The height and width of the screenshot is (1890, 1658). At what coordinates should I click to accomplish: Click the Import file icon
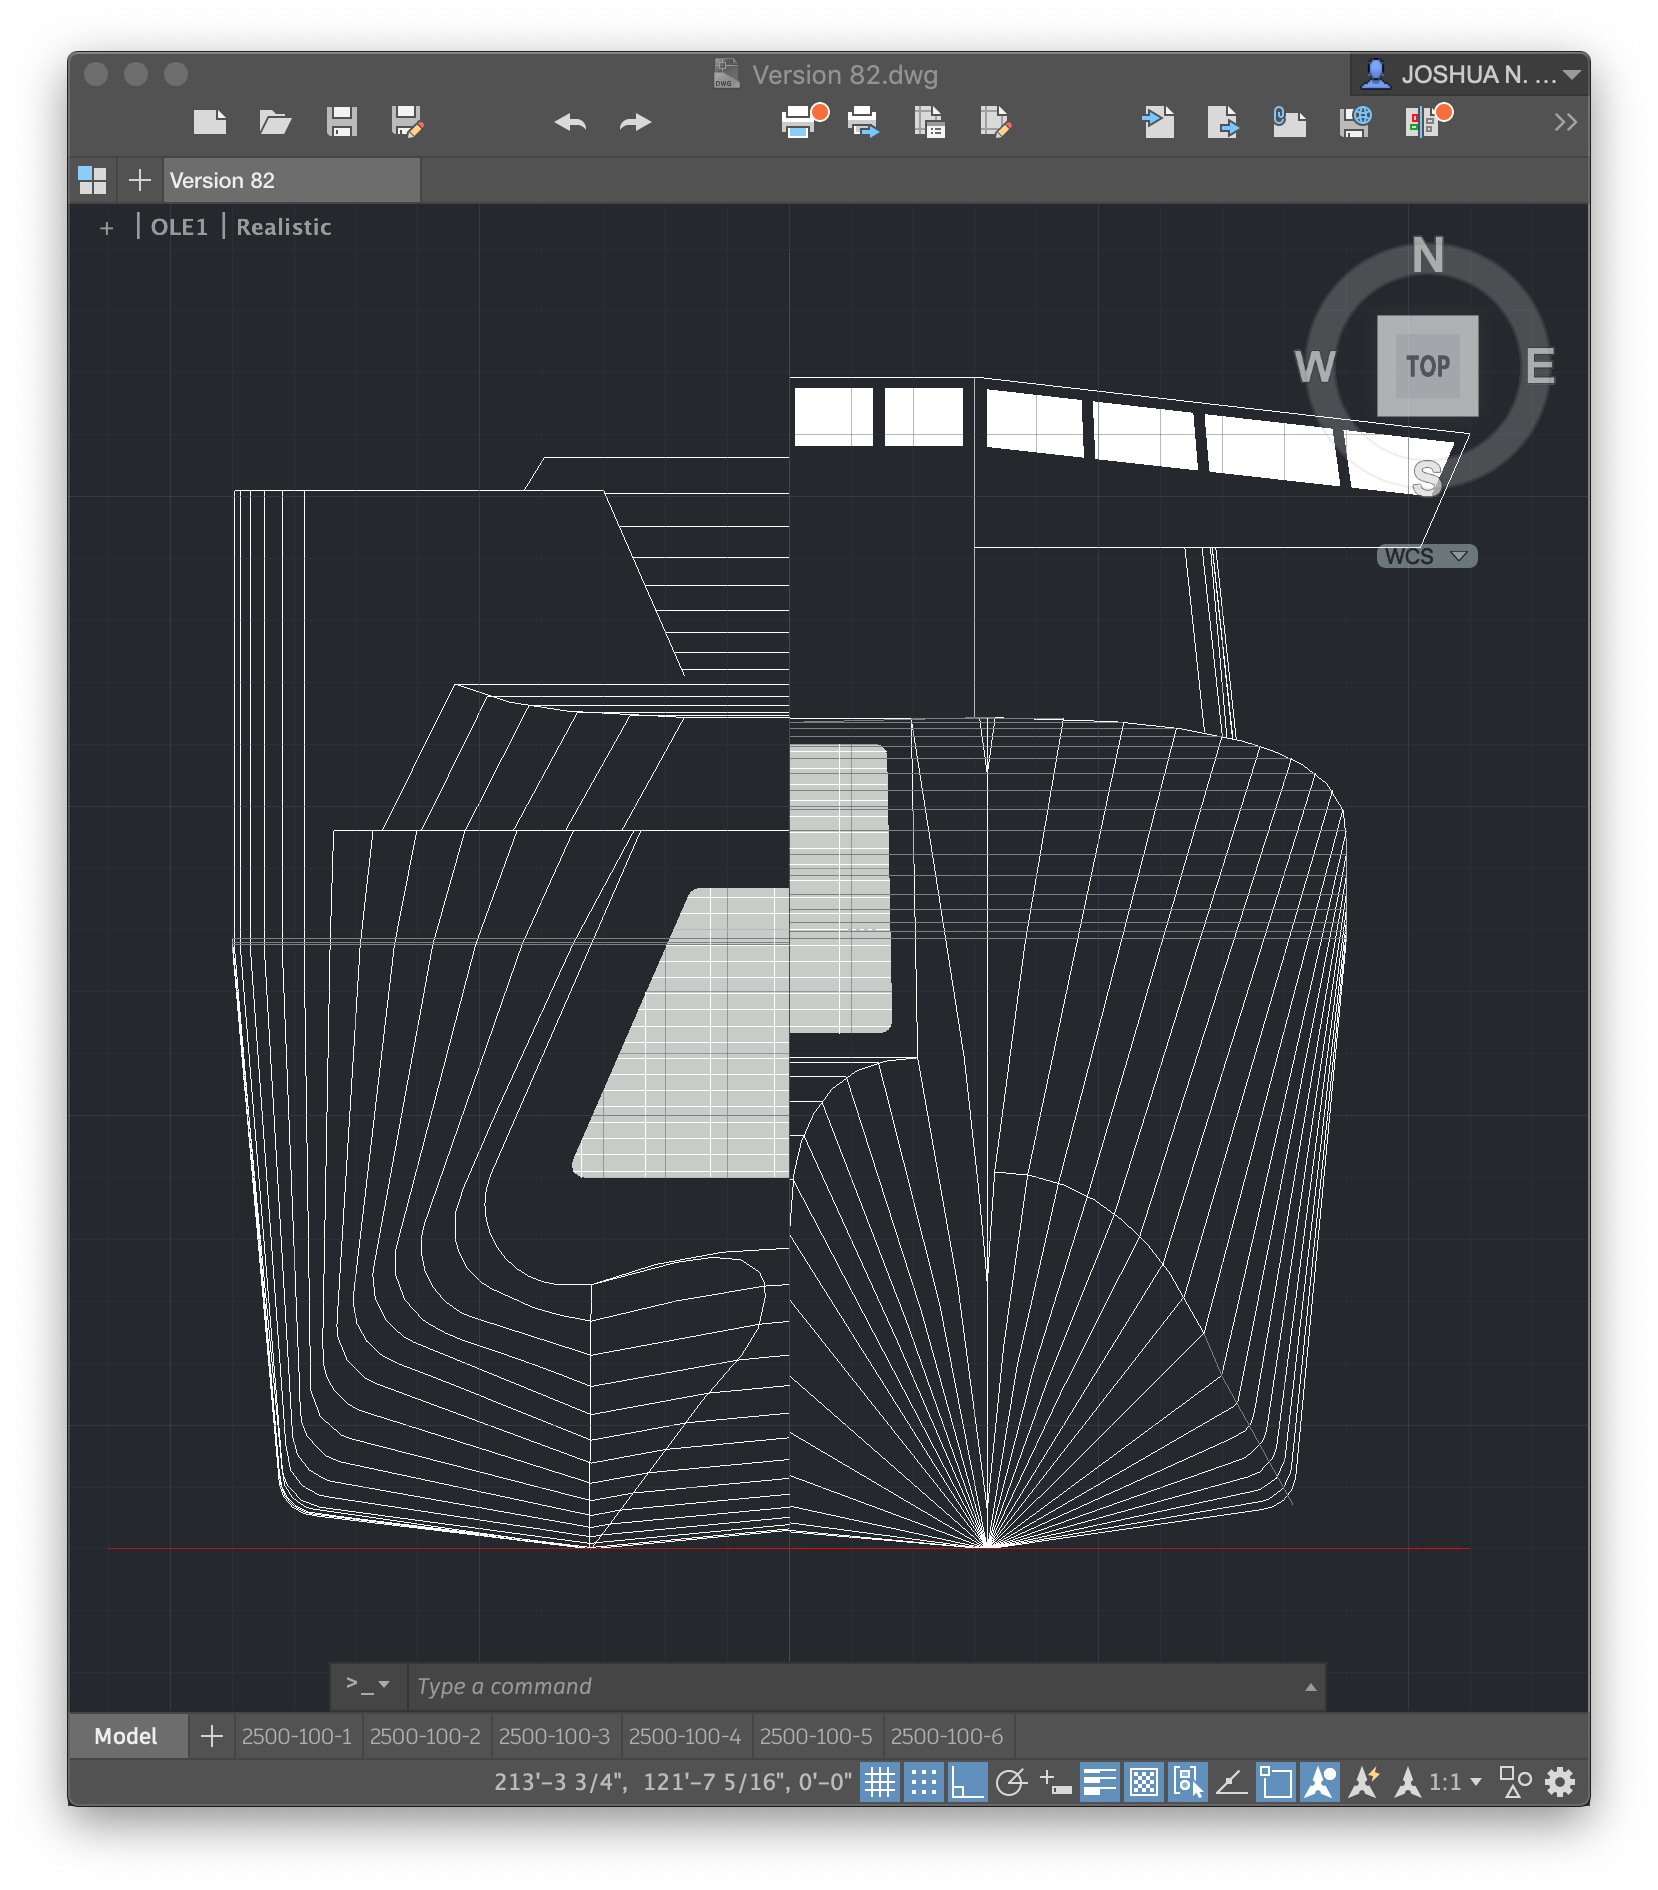point(1158,122)
